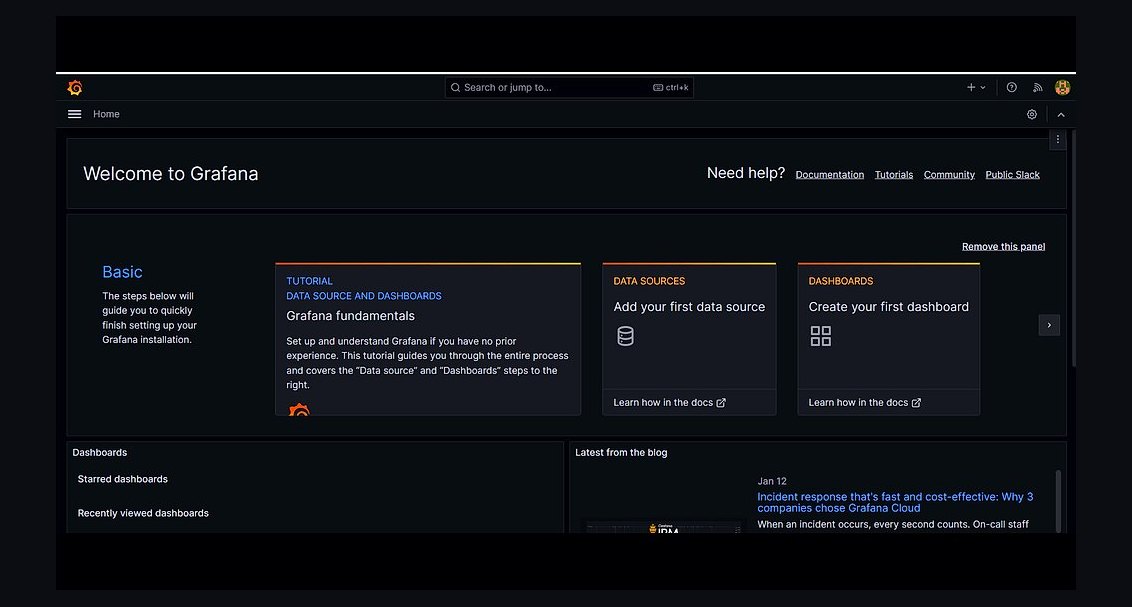Open the Community link

[x=949, y=175]
